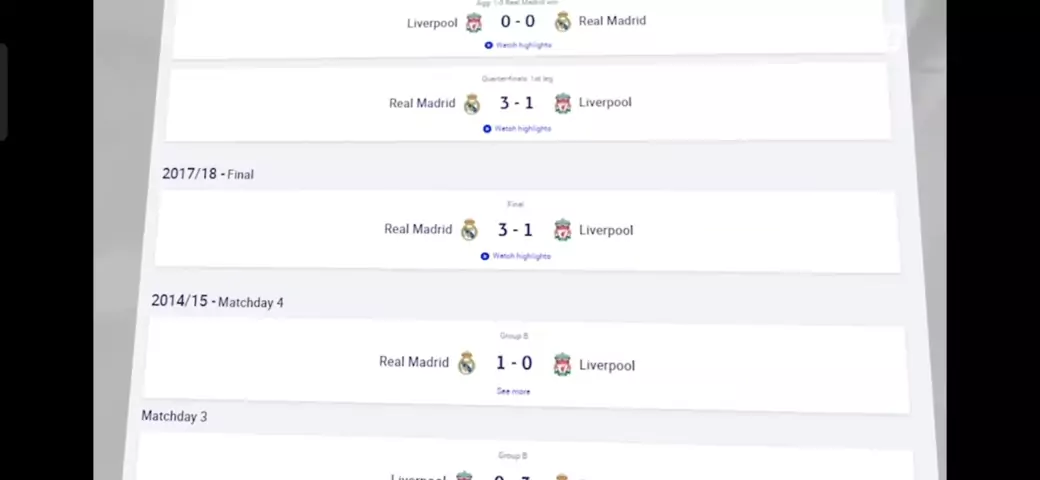Open the 1-0 score in Group B match
1040x480 pixels.
click(x=514, y=363)
